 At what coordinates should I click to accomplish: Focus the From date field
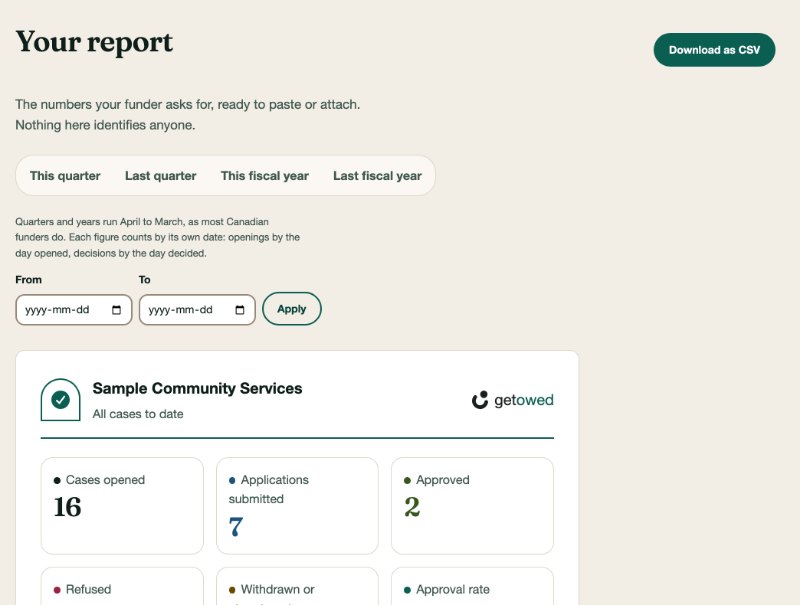tap(74, 310)
